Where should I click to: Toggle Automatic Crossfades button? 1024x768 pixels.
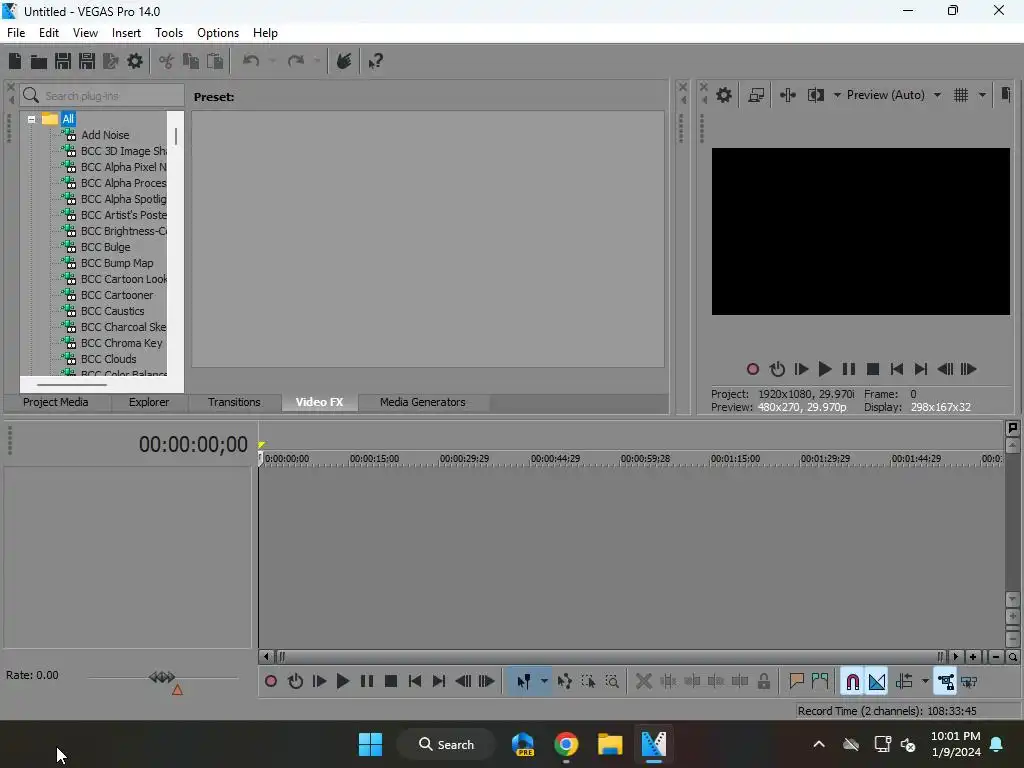(x=877, y=682)
